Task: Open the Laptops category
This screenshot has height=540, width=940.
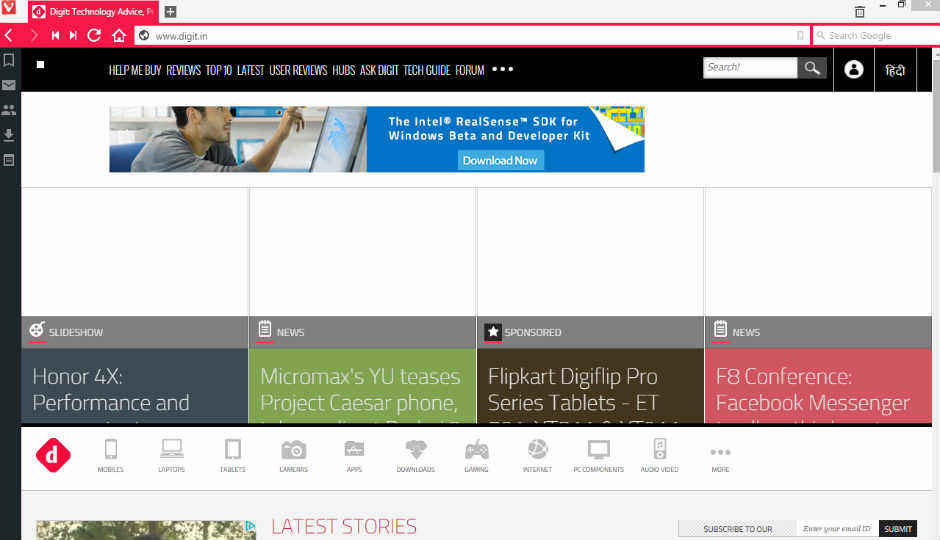Action: (x=171, y=455)
